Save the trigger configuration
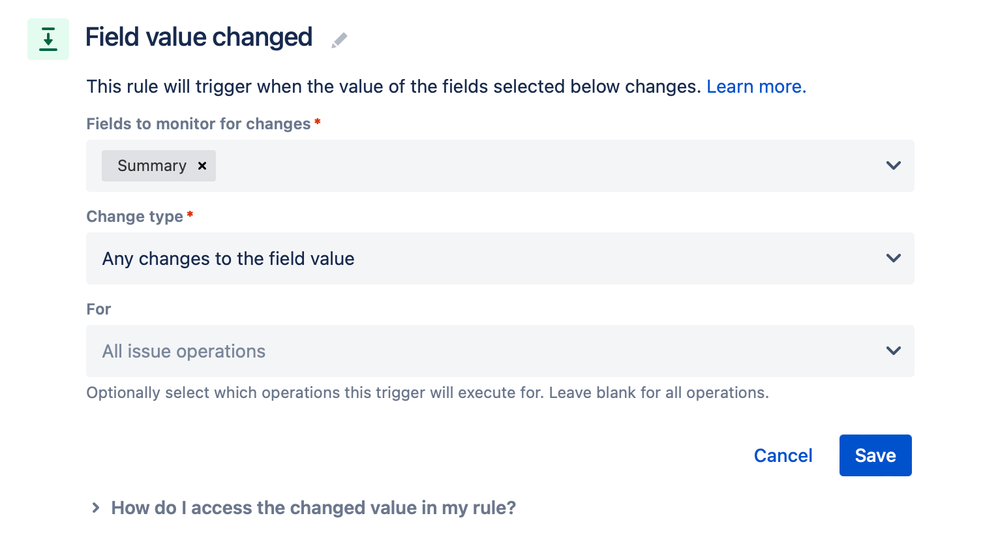Screen dimensions: 998x539 tap(875, 455)
